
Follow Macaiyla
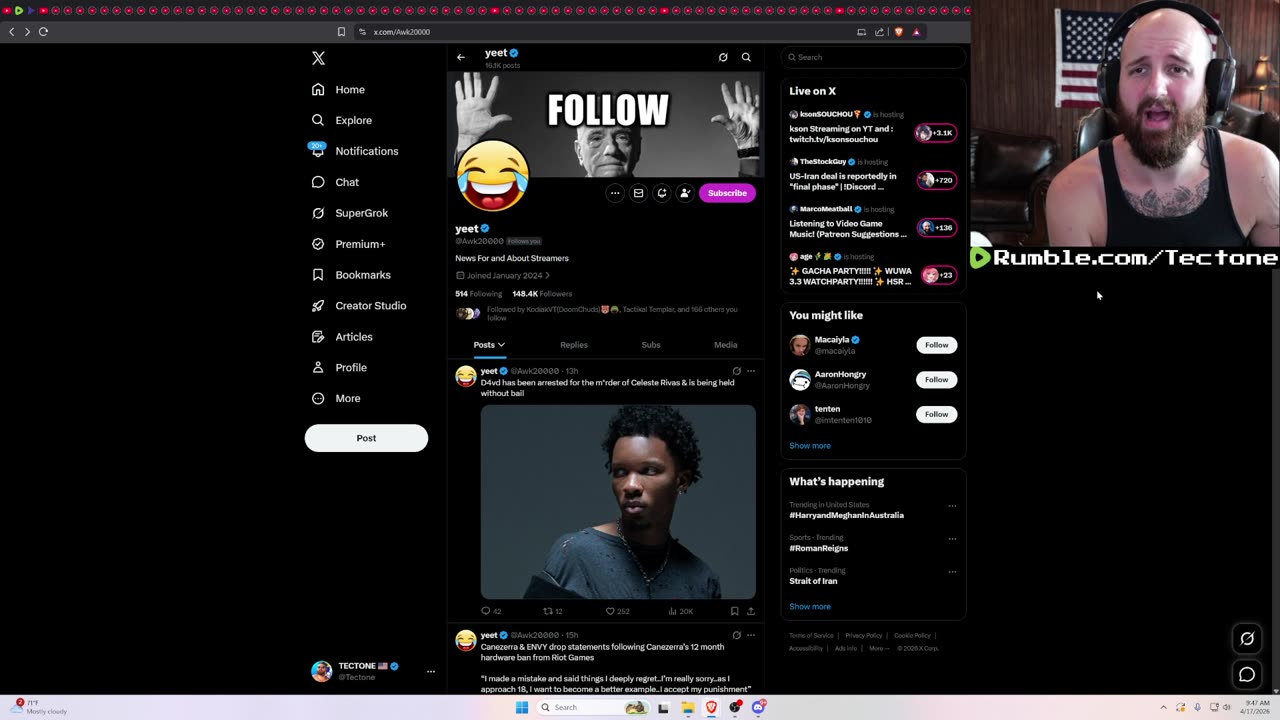coord(936,345)
